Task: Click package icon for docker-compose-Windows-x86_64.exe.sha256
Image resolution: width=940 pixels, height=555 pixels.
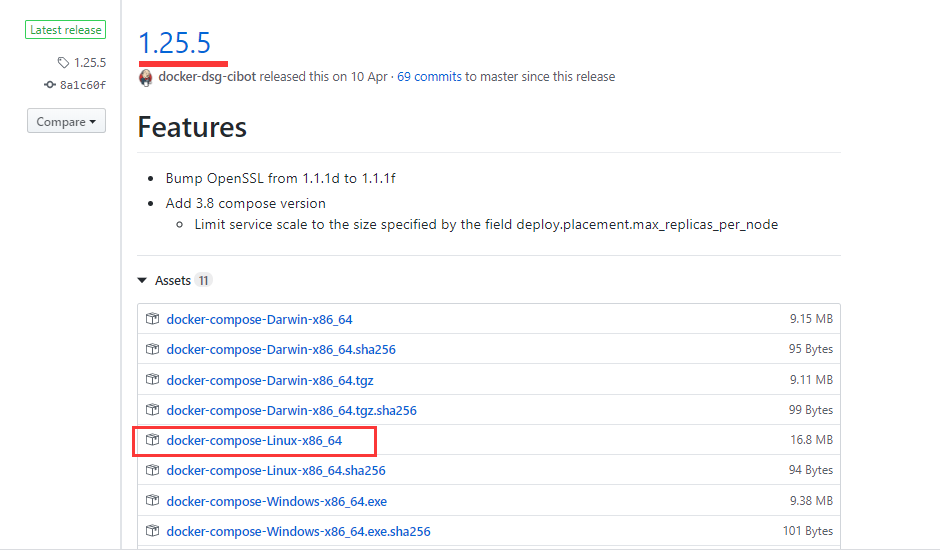Action: coord(152,531)
